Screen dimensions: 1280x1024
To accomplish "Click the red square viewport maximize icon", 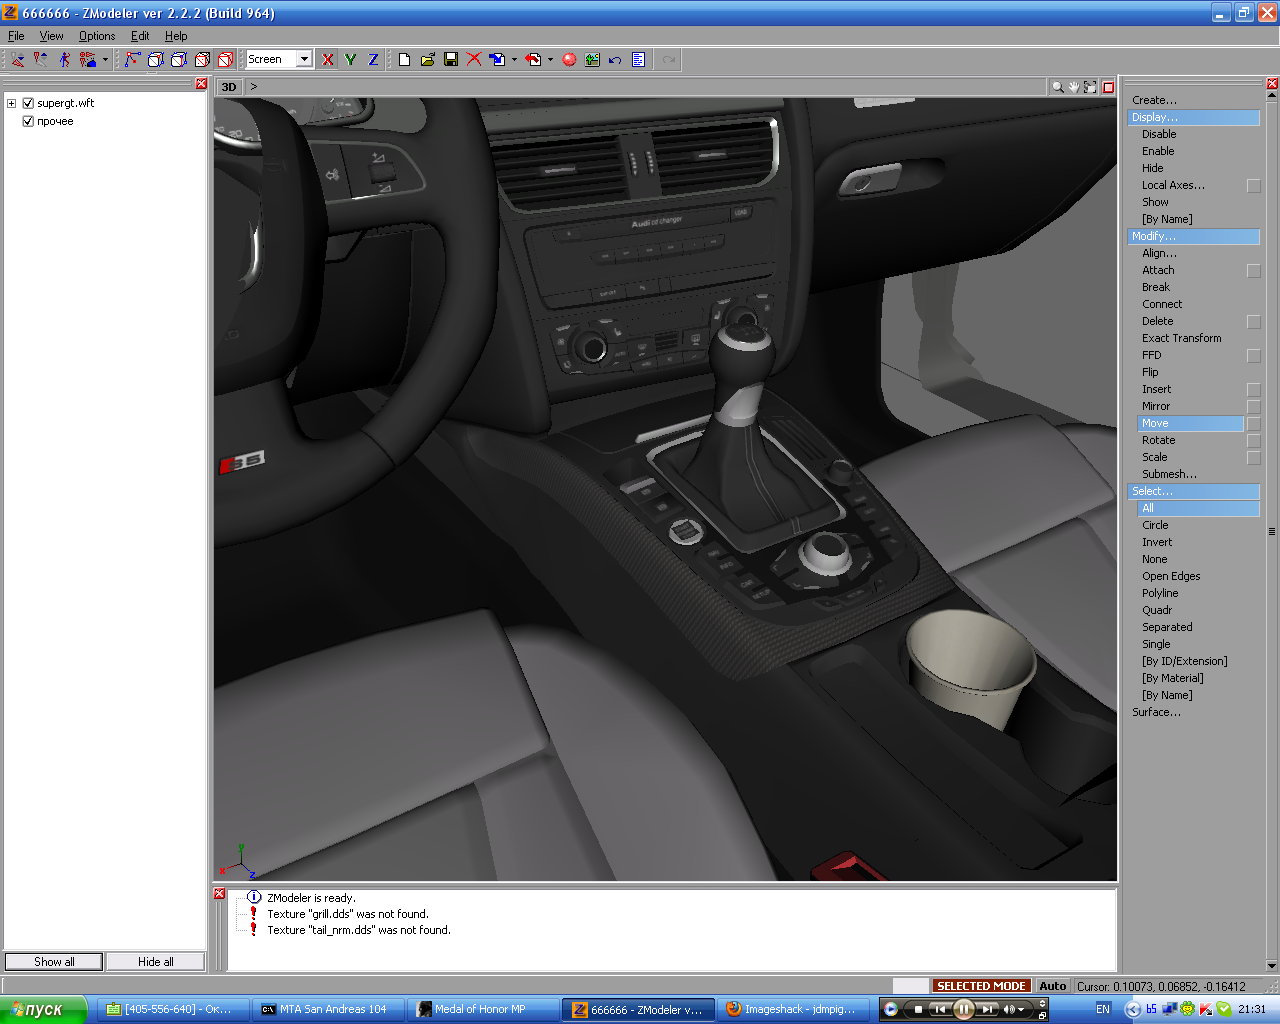I will [x=1108, y=87].
